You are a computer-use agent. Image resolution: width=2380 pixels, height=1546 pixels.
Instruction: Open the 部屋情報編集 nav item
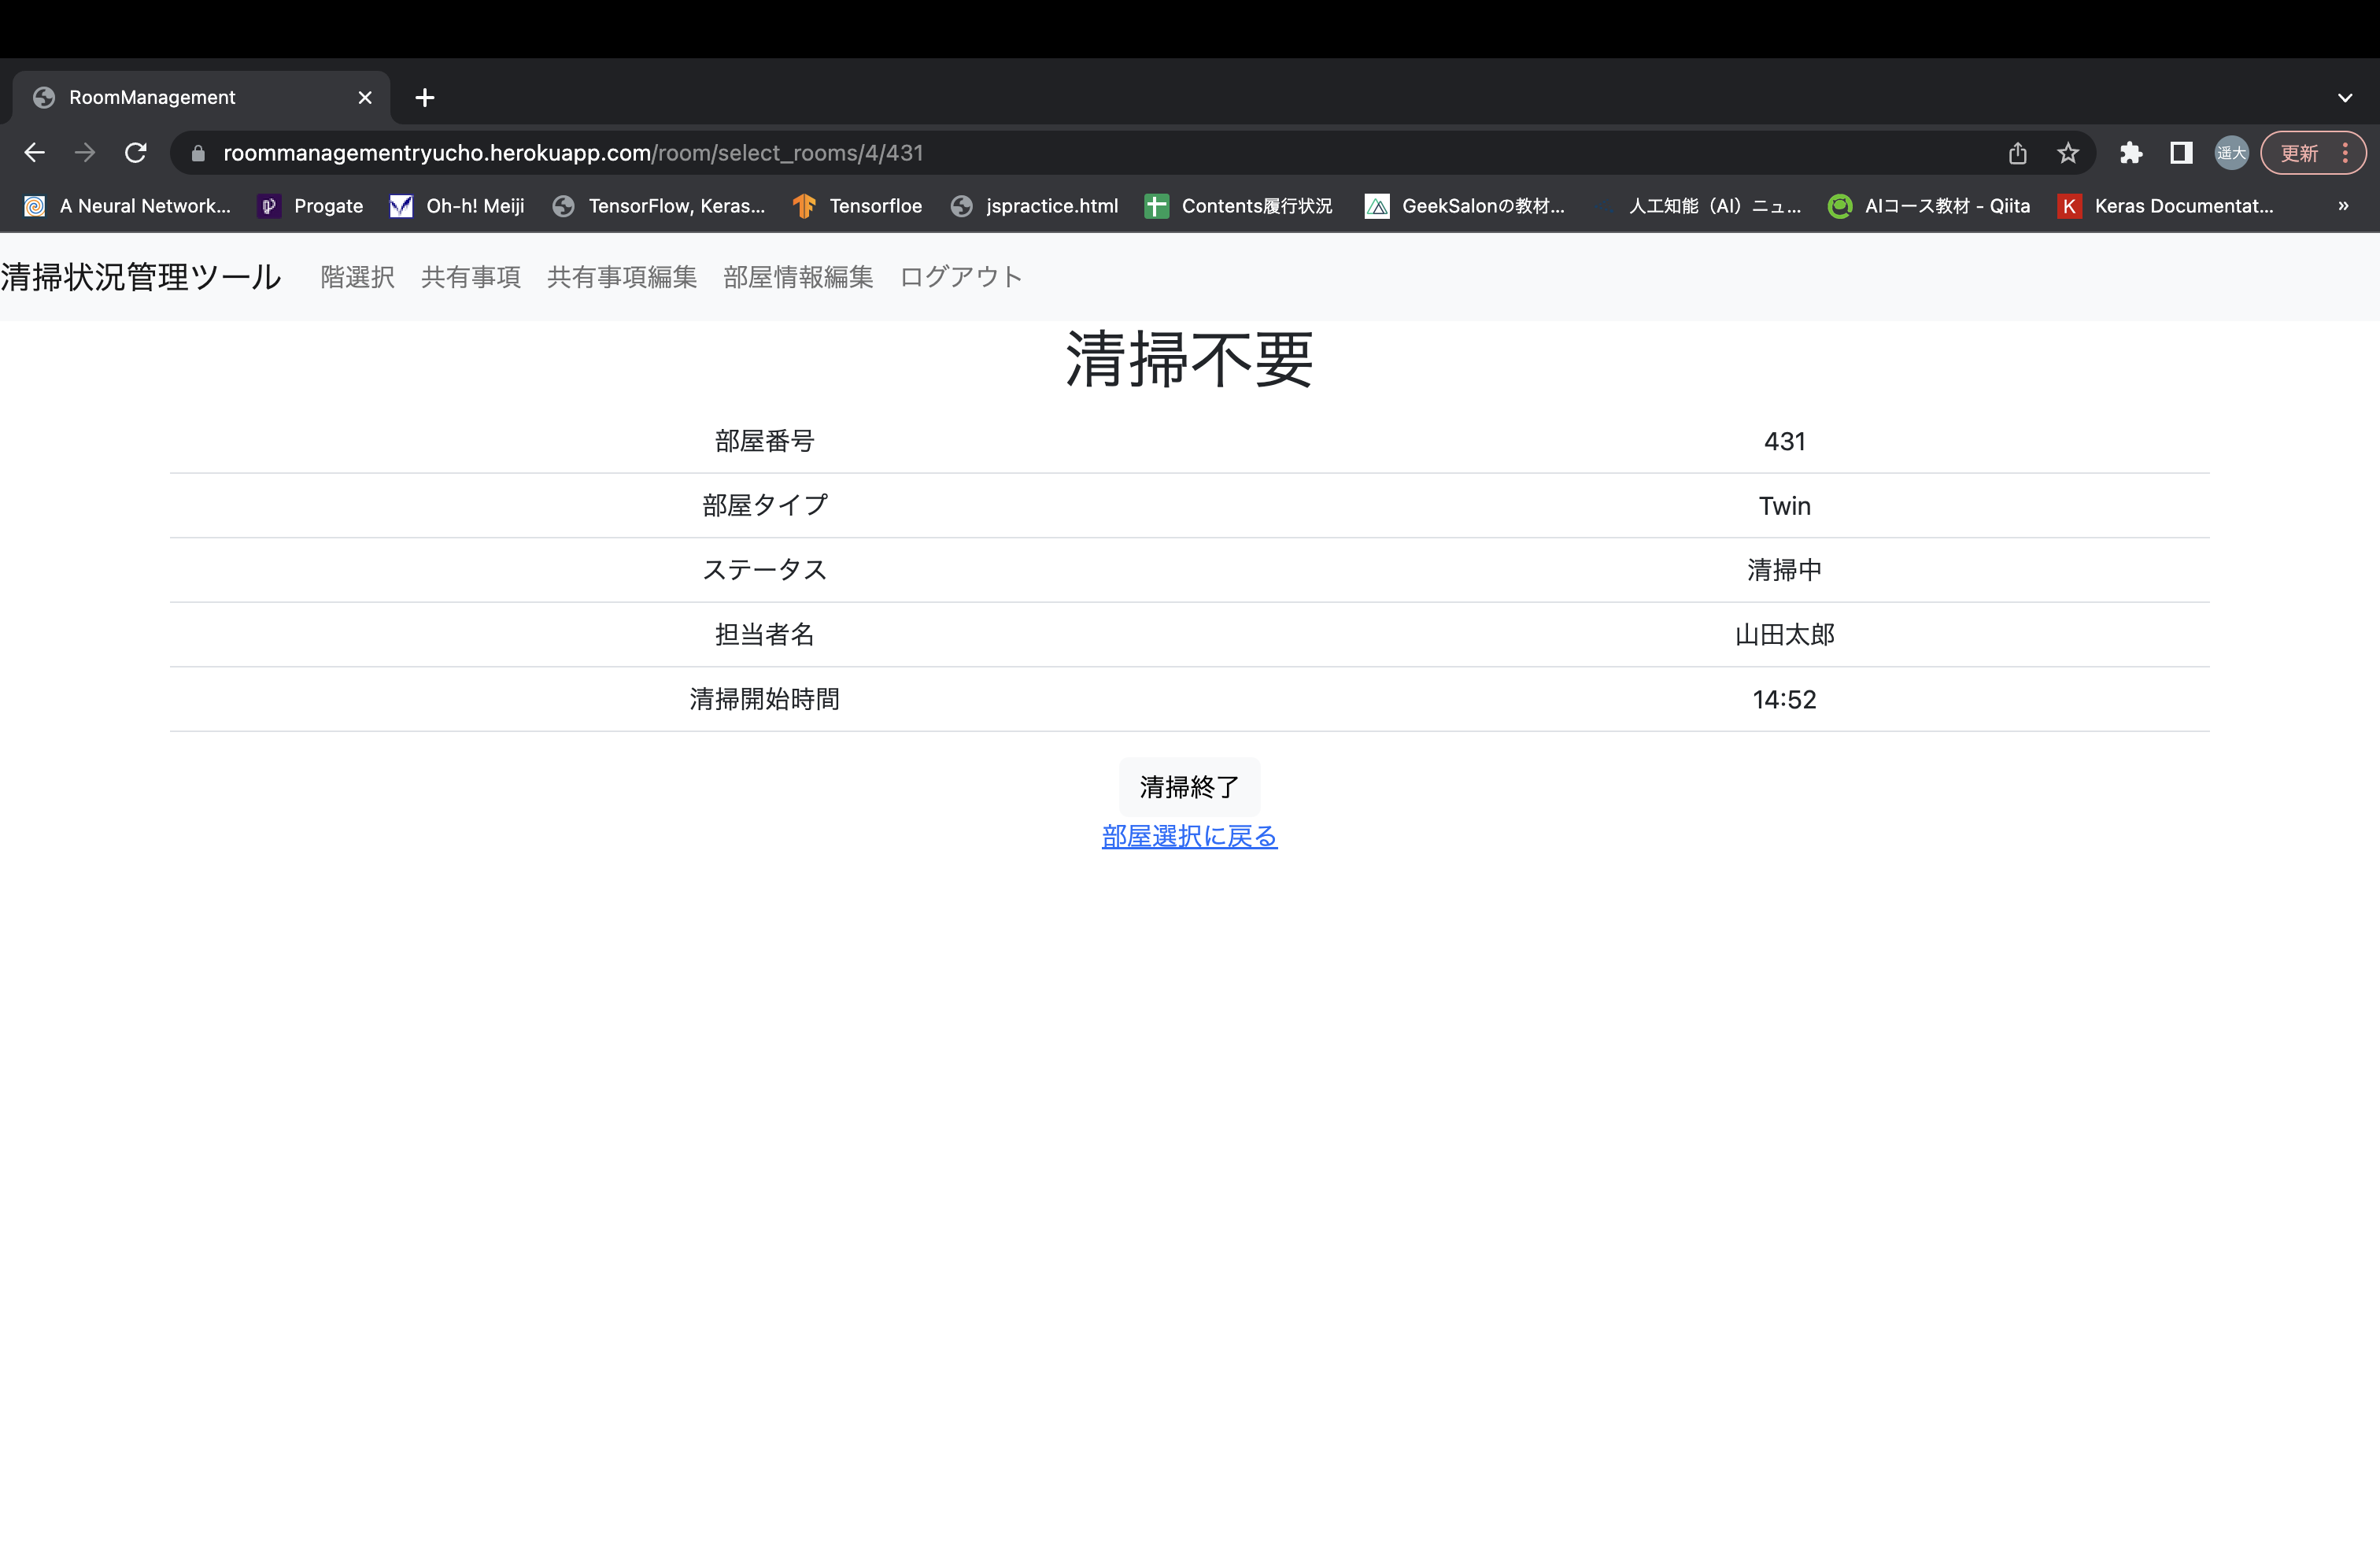[798, 277]
